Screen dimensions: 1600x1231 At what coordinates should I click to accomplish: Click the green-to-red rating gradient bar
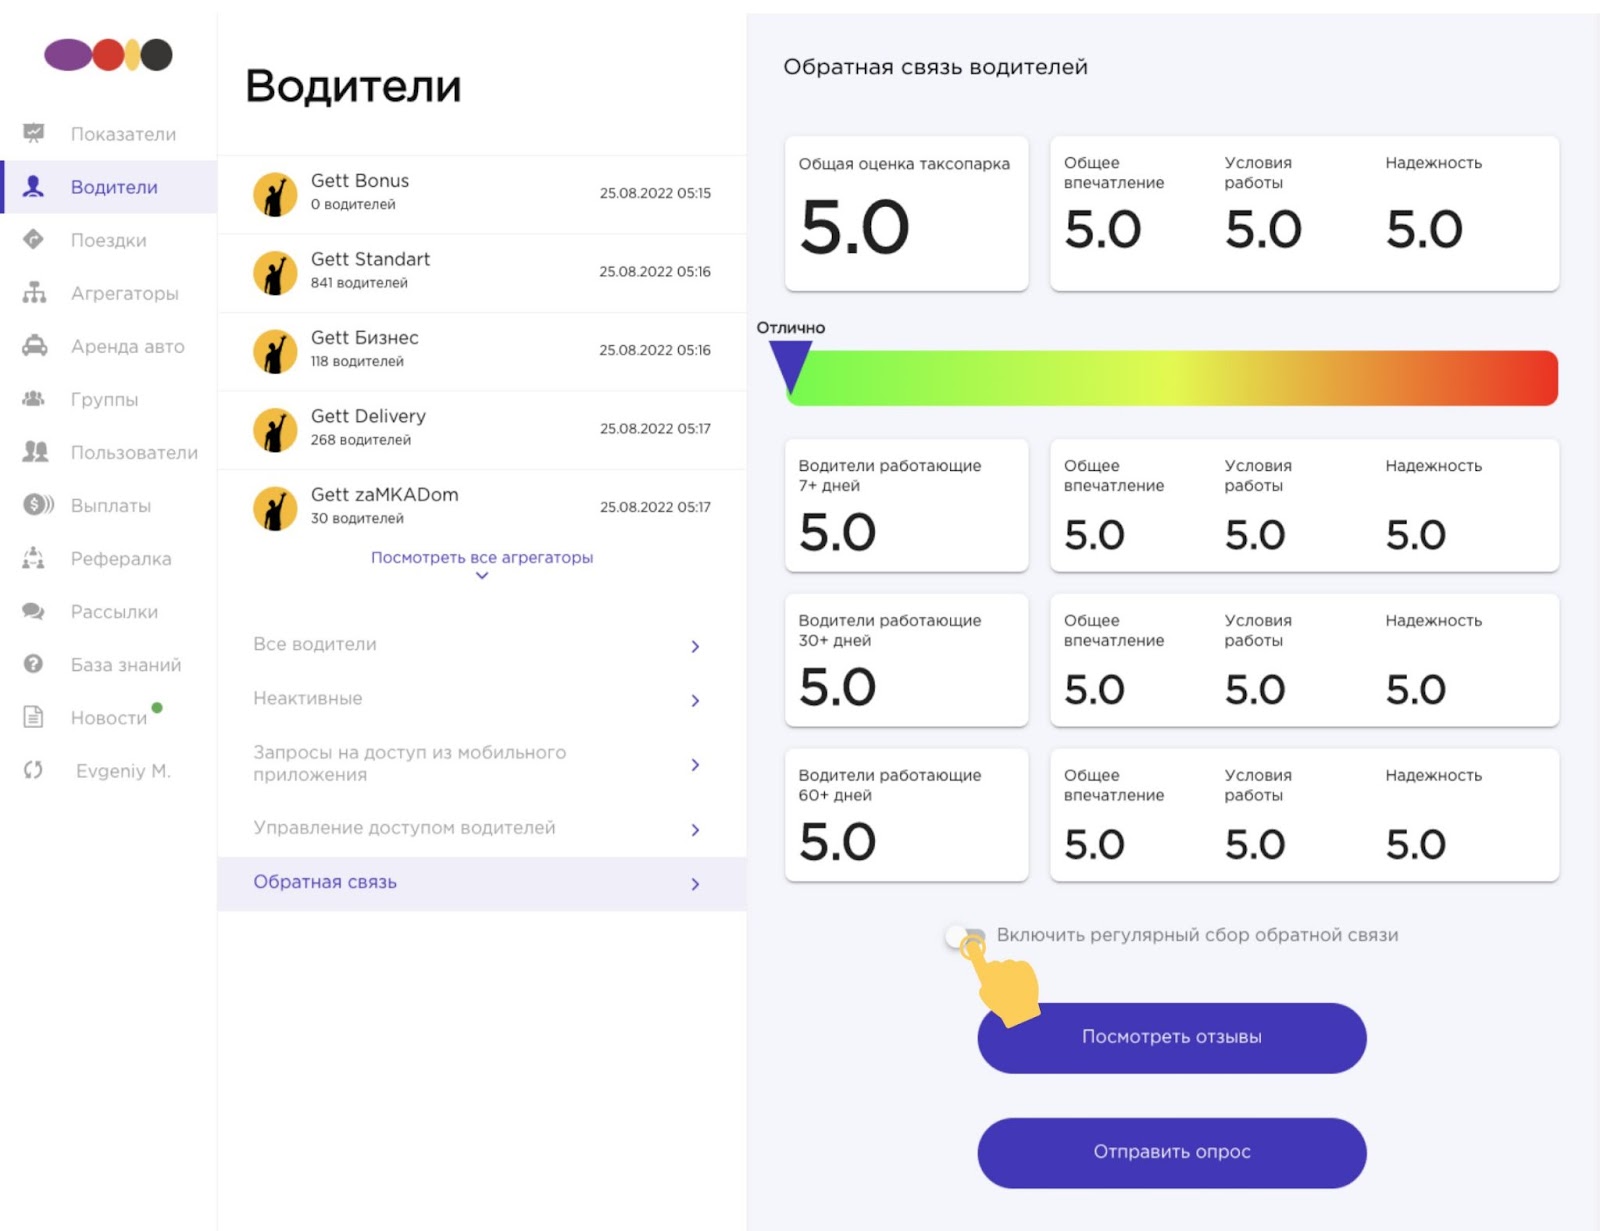1172,377
